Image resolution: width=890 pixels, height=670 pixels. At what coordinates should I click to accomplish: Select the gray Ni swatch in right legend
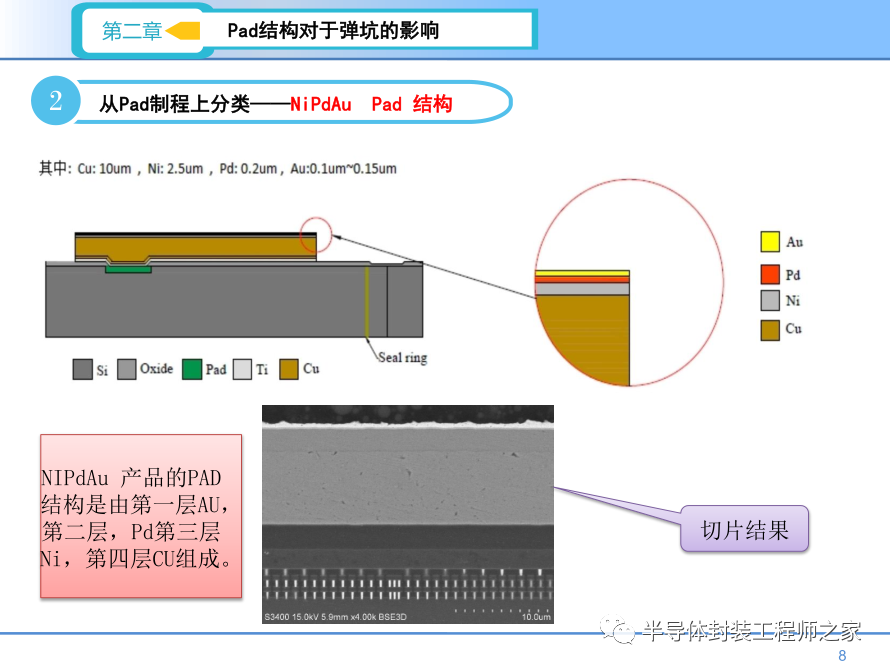click(769, 301)
